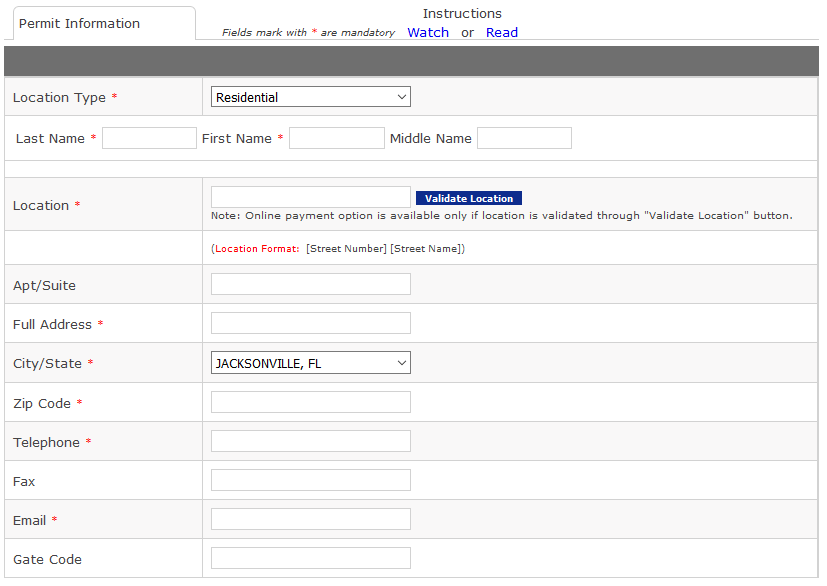The image size is (827, 586).
Task: Open the Read instructions link
Action: [x=502, y=33]
